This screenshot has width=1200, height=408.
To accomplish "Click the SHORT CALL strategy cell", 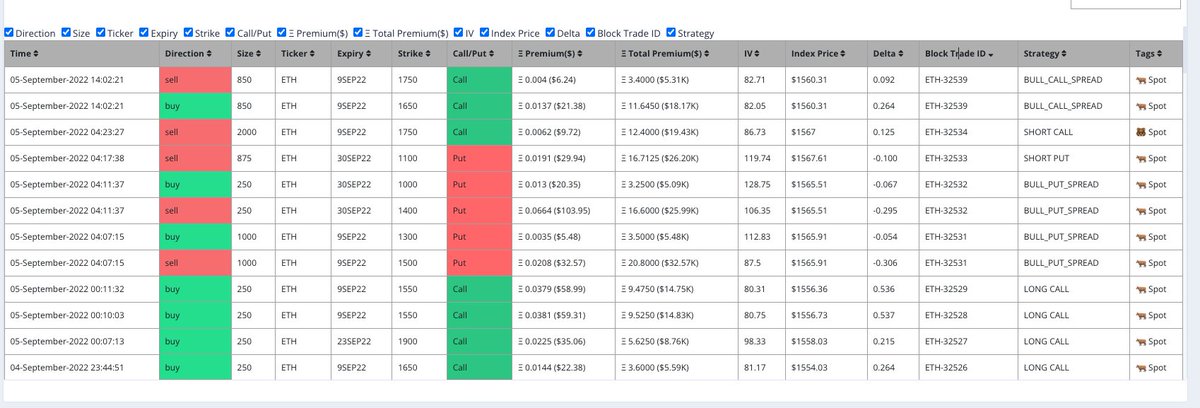I will (1072, 132).
